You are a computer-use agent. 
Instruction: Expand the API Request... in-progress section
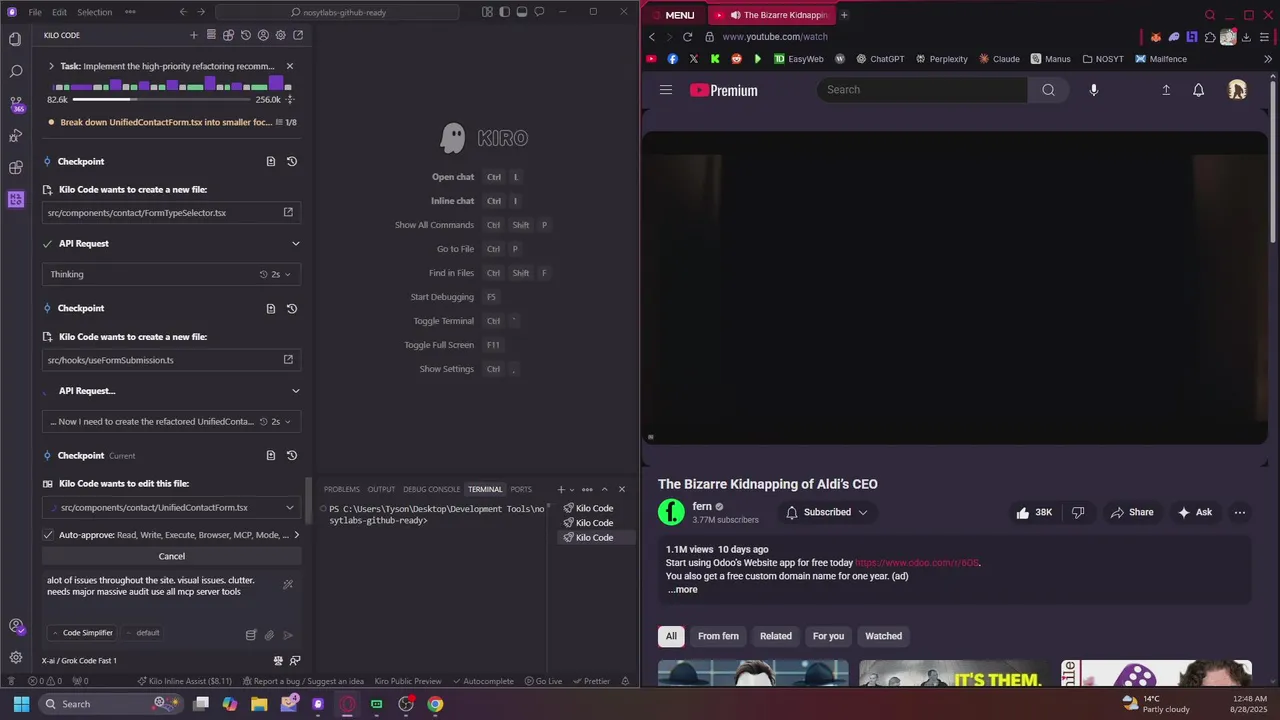(x=295, y=391)
